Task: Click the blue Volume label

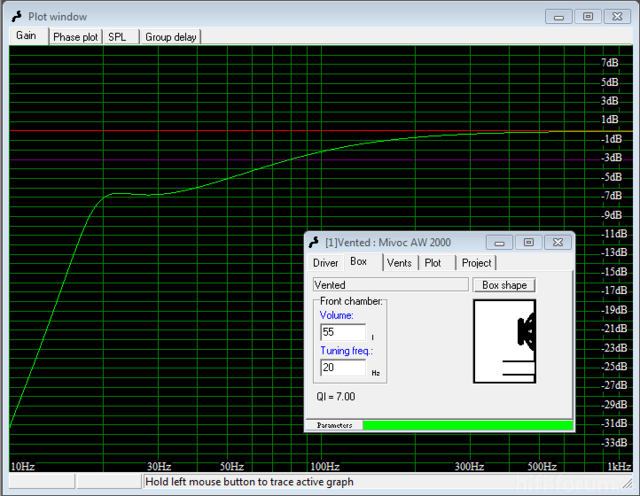Action: 336,316
